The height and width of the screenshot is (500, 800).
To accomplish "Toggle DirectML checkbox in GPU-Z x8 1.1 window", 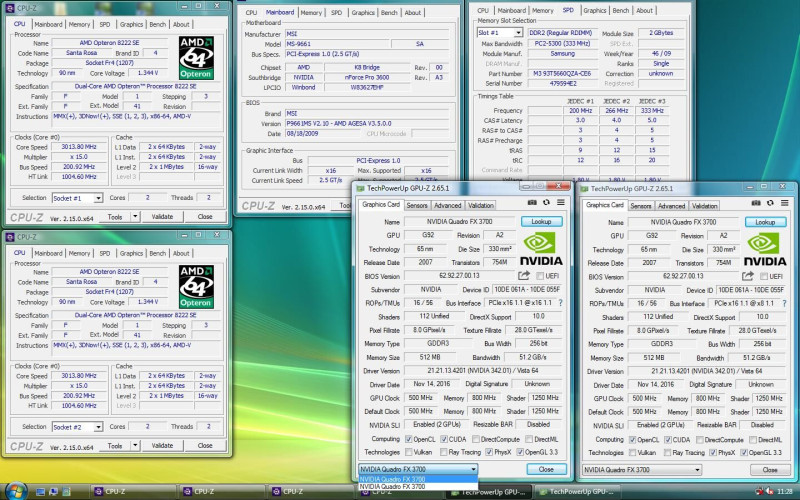I will click(753, 439).
